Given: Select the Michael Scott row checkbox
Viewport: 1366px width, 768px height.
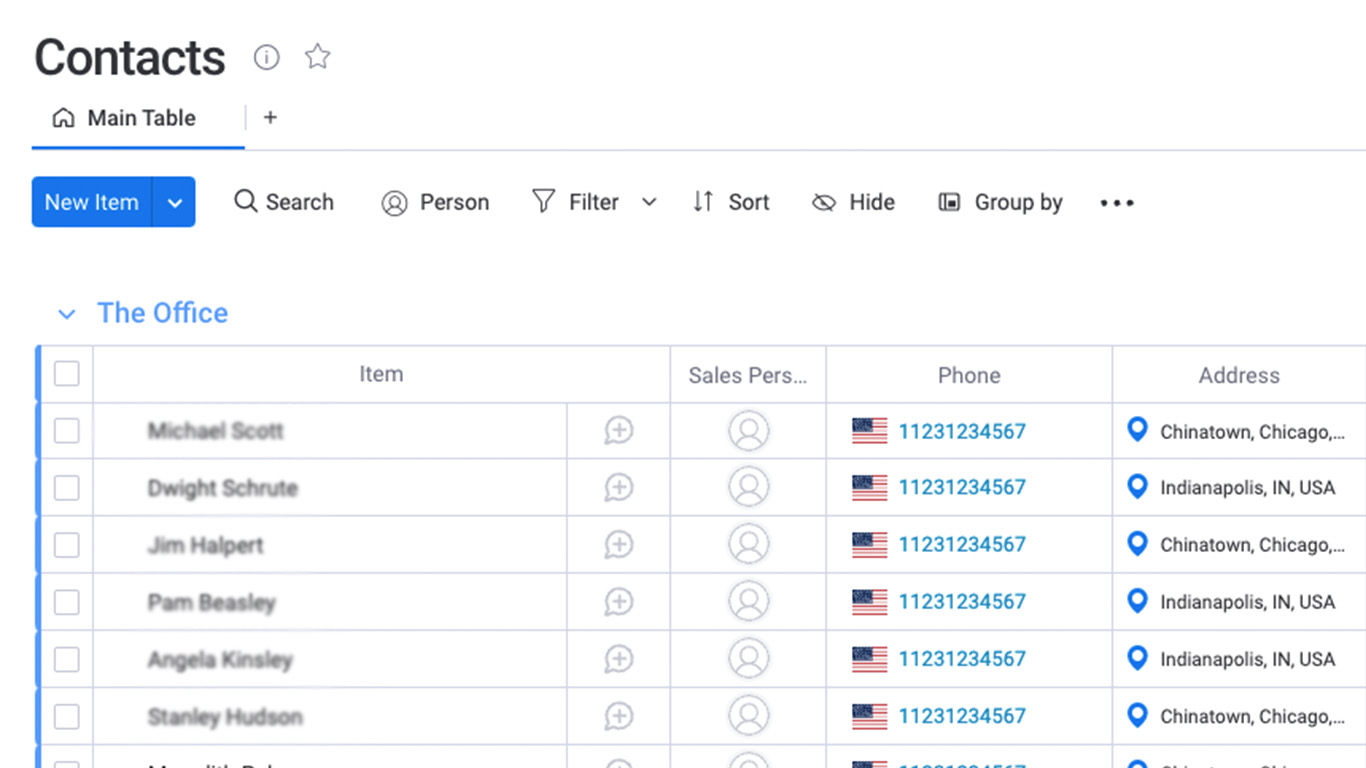Looking at the screenshot, I should coord(66,431).
